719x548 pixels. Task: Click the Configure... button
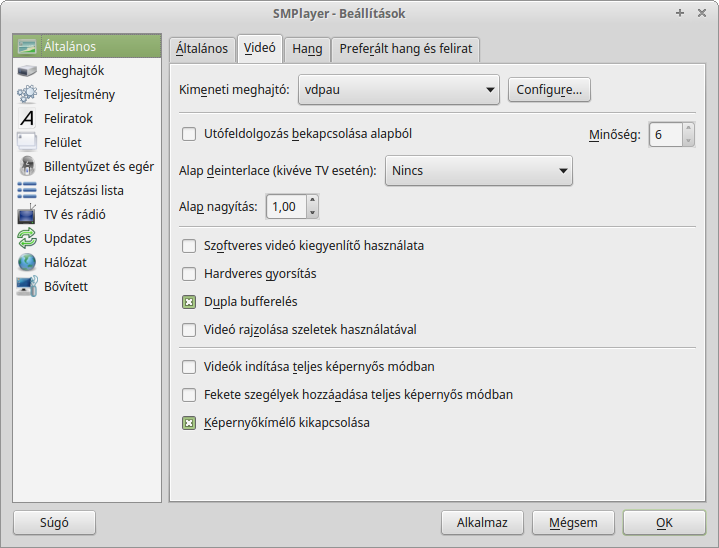click(549, 90)
